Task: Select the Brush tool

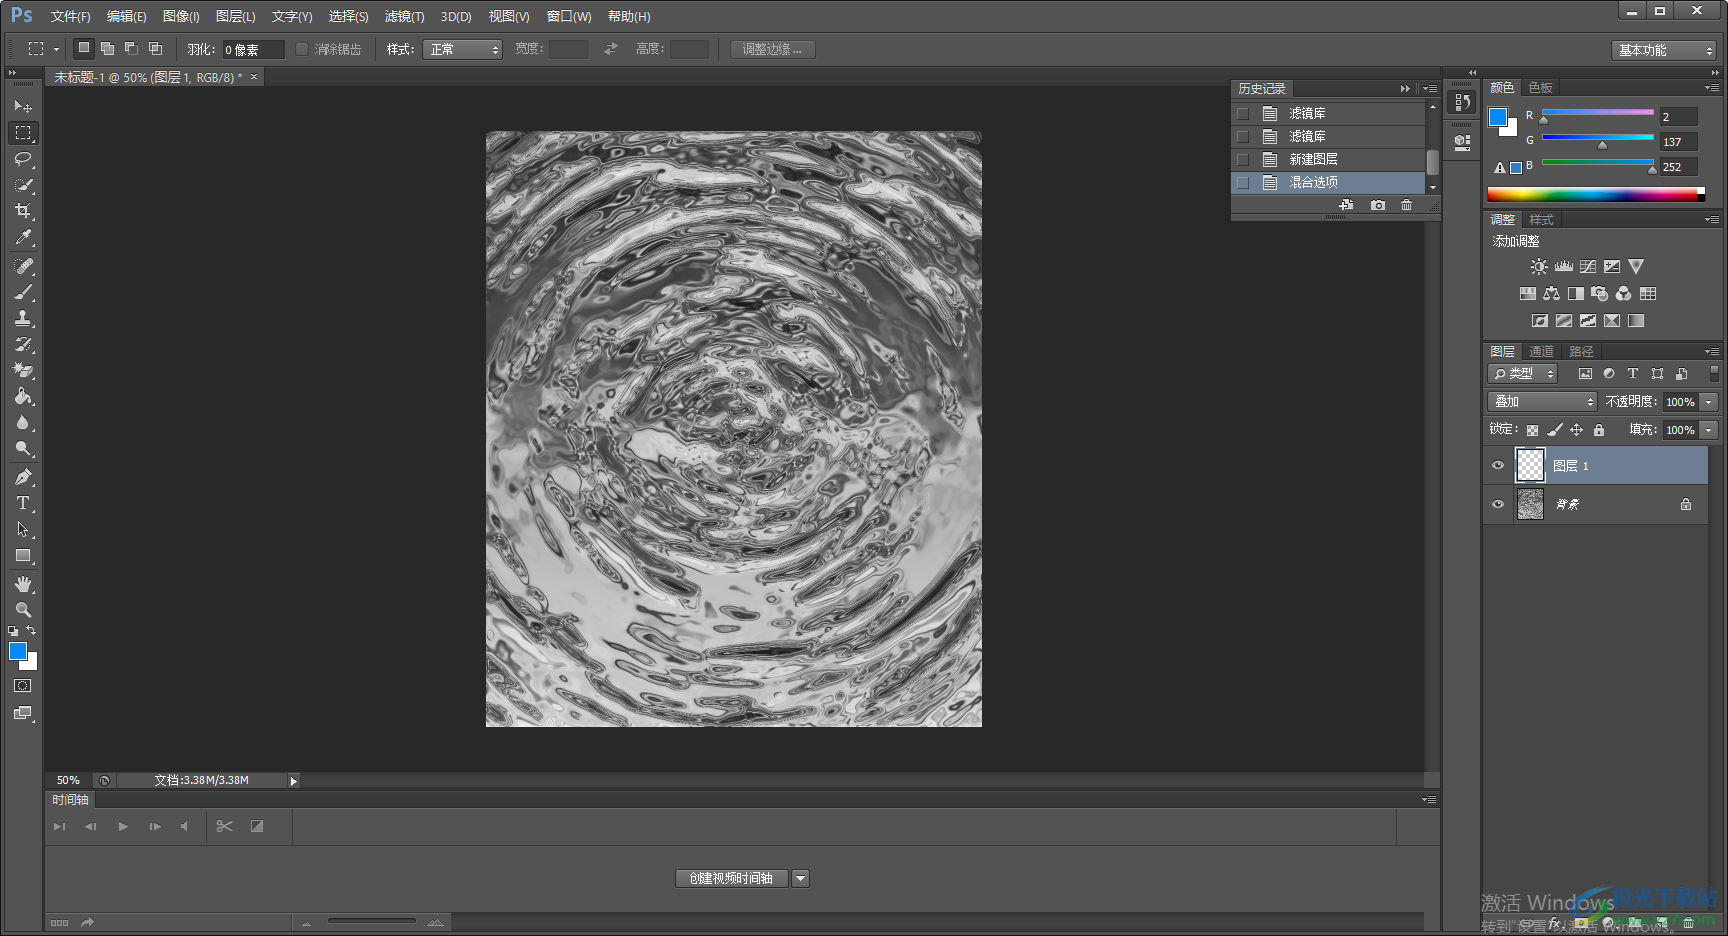Action: (x=23, y=292)
